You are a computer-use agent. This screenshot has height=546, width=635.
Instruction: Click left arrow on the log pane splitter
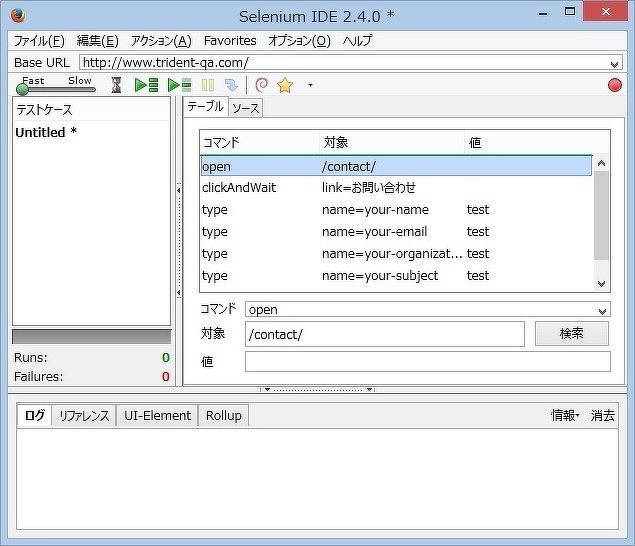[267, 389]
